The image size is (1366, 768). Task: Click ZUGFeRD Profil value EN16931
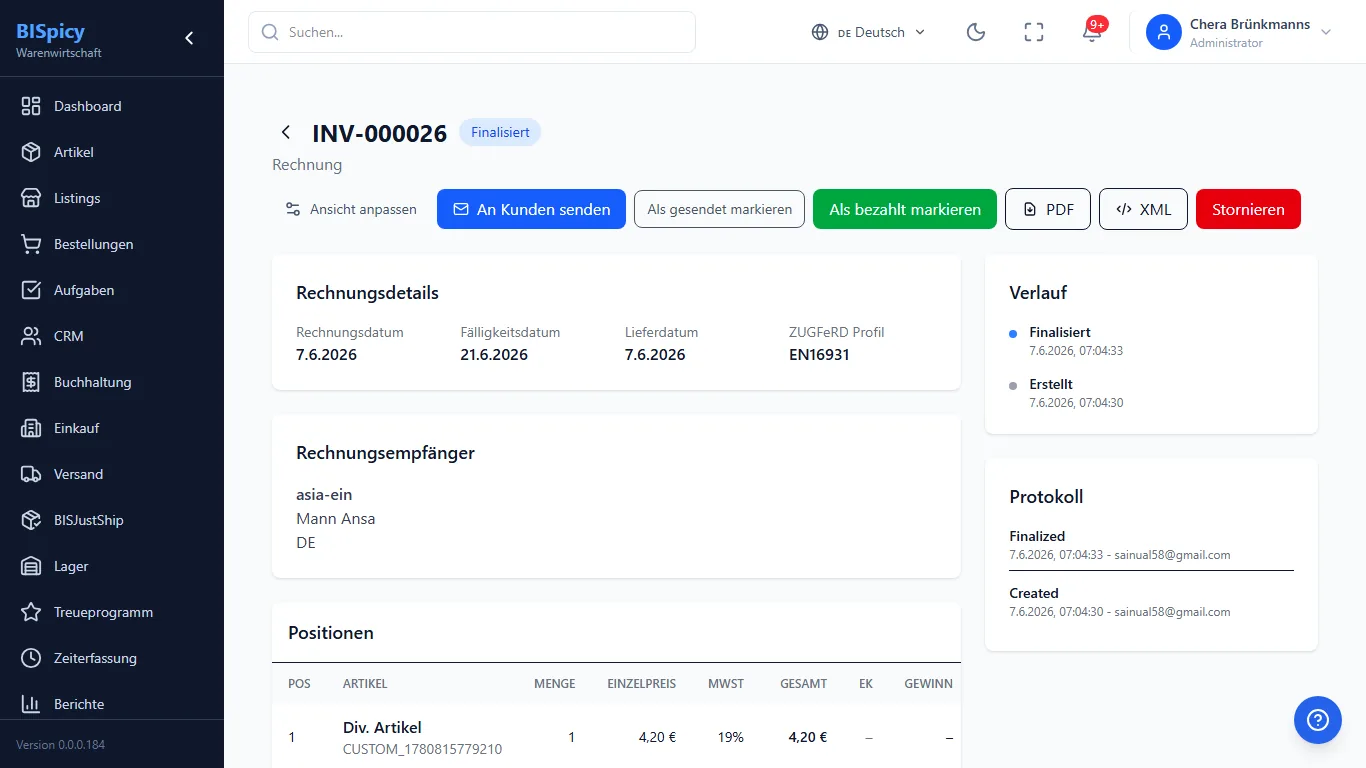pos(819,355)
